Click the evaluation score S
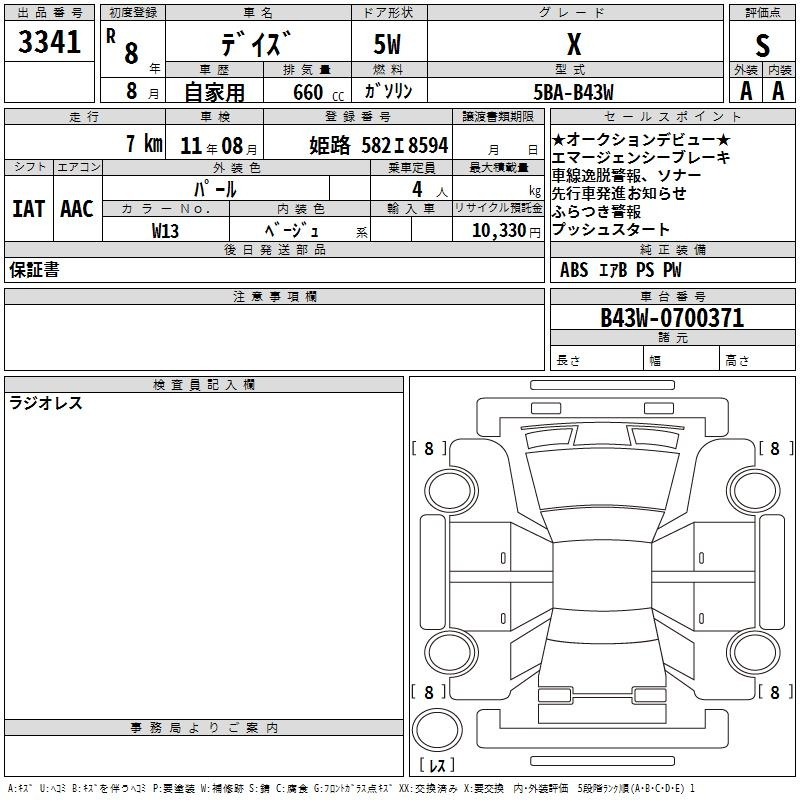Image resolution: width=800 pixels, height=800 pixels. [762, 45]
